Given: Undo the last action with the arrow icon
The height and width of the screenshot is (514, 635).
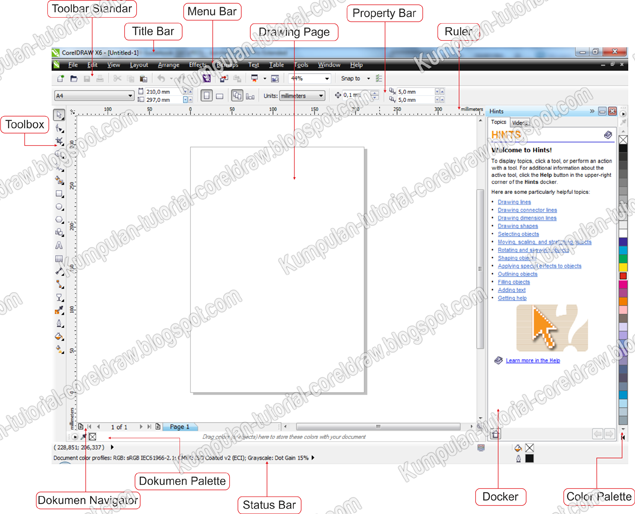Looking at the screenshot, I should point(161,79).
